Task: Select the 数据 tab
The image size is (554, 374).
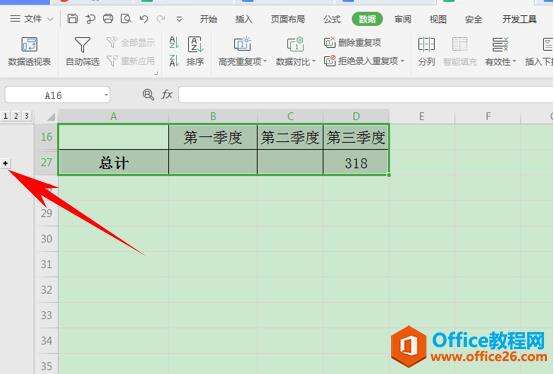Action: pyautogui.click(x=367, y=19)
